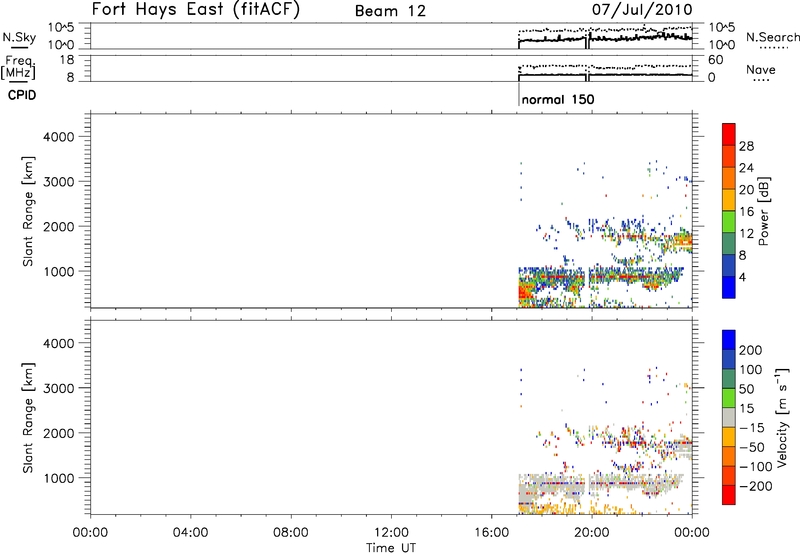Viewport: 800px width, 554px height.
Task: Click the '200' tick on the Velocity colorbar
Action: tap(751, 350)
